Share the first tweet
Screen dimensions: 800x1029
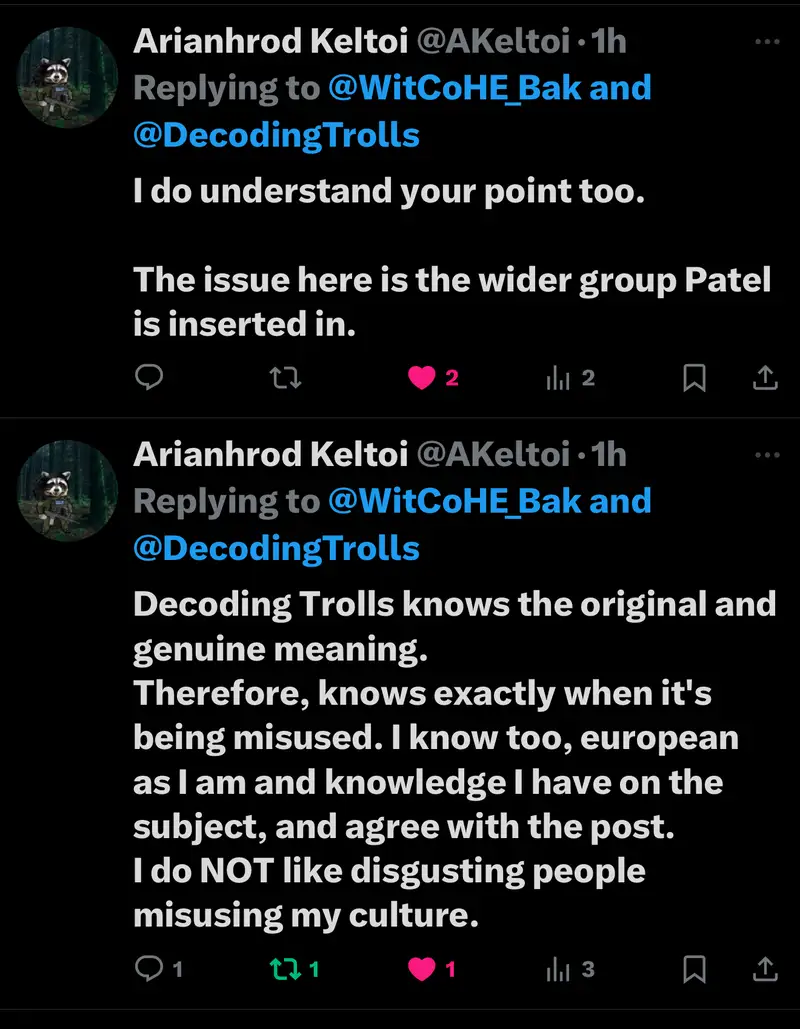[764, 378]
